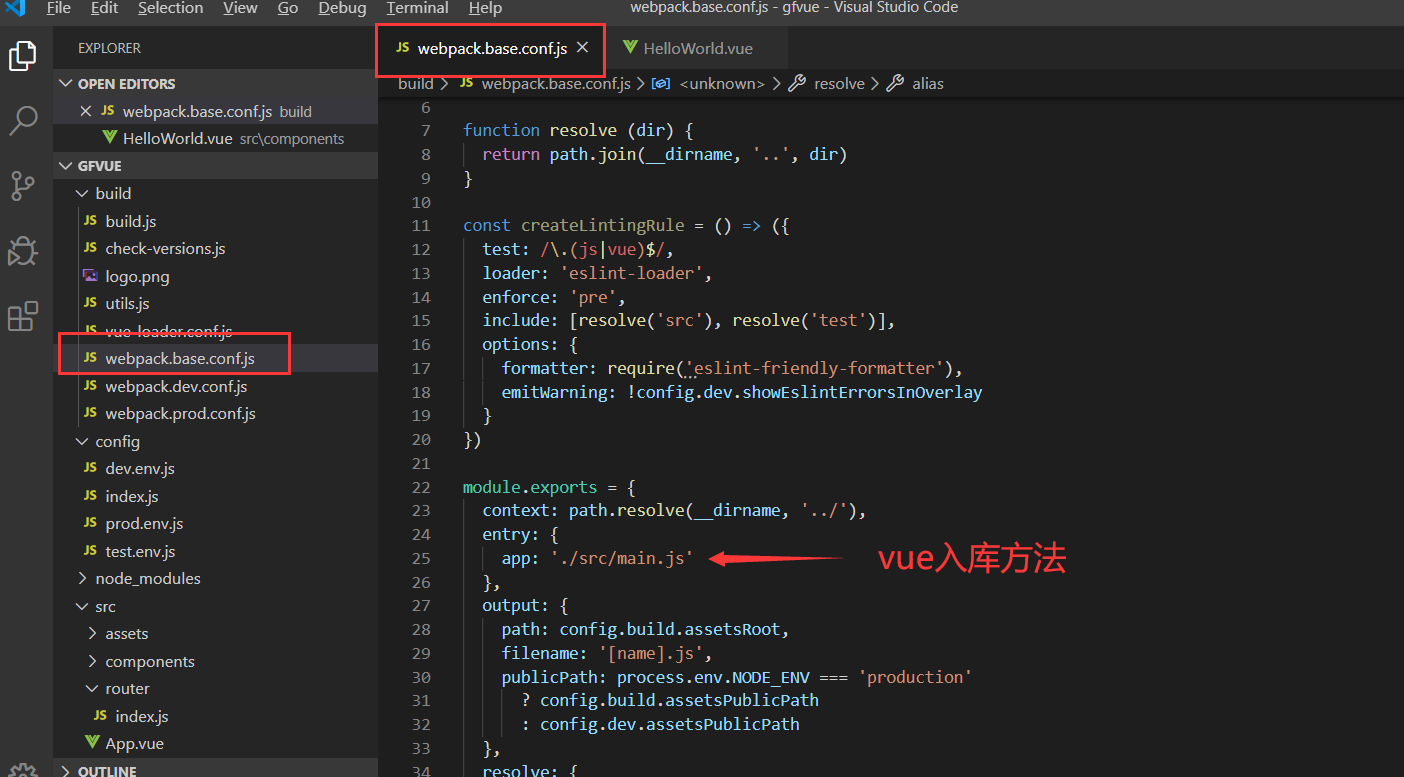The image size is (1404, 777).
Task: Open the Search activity bar icon
Action: pyautogui.click(x=23, y=120)
